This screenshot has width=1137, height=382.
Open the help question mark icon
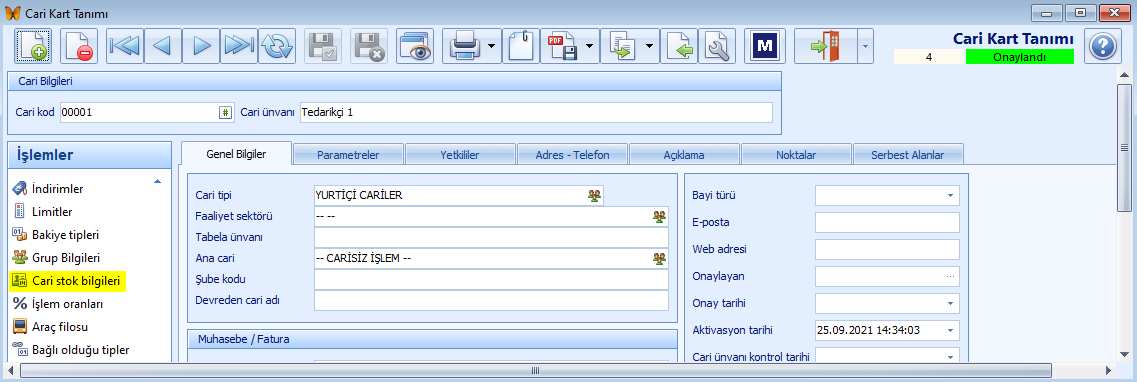(1102, 46)
